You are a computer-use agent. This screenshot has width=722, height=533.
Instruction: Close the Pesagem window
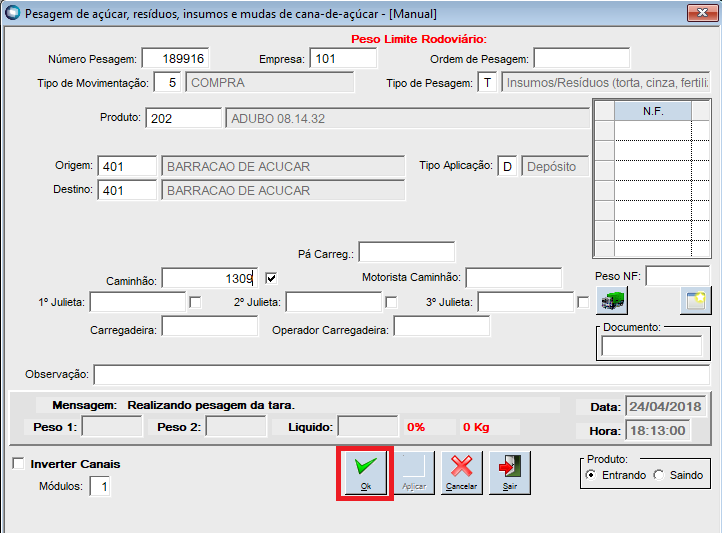pyautogui.click(x=702, y=13)
